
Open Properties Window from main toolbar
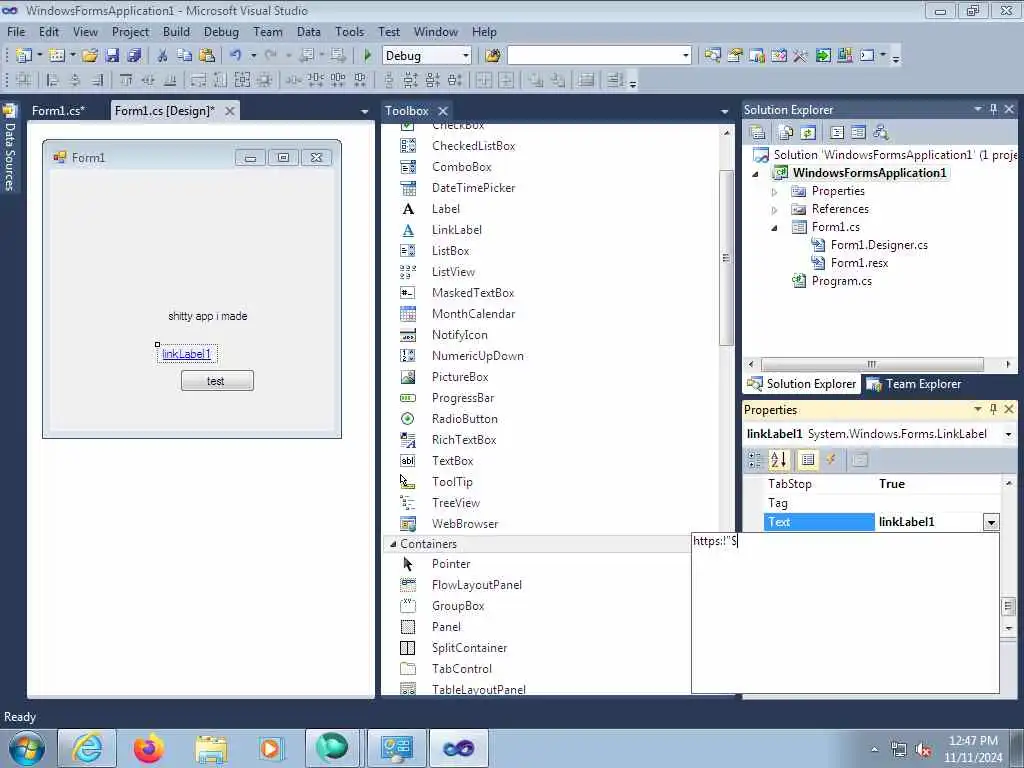click(x=735, y=56)
